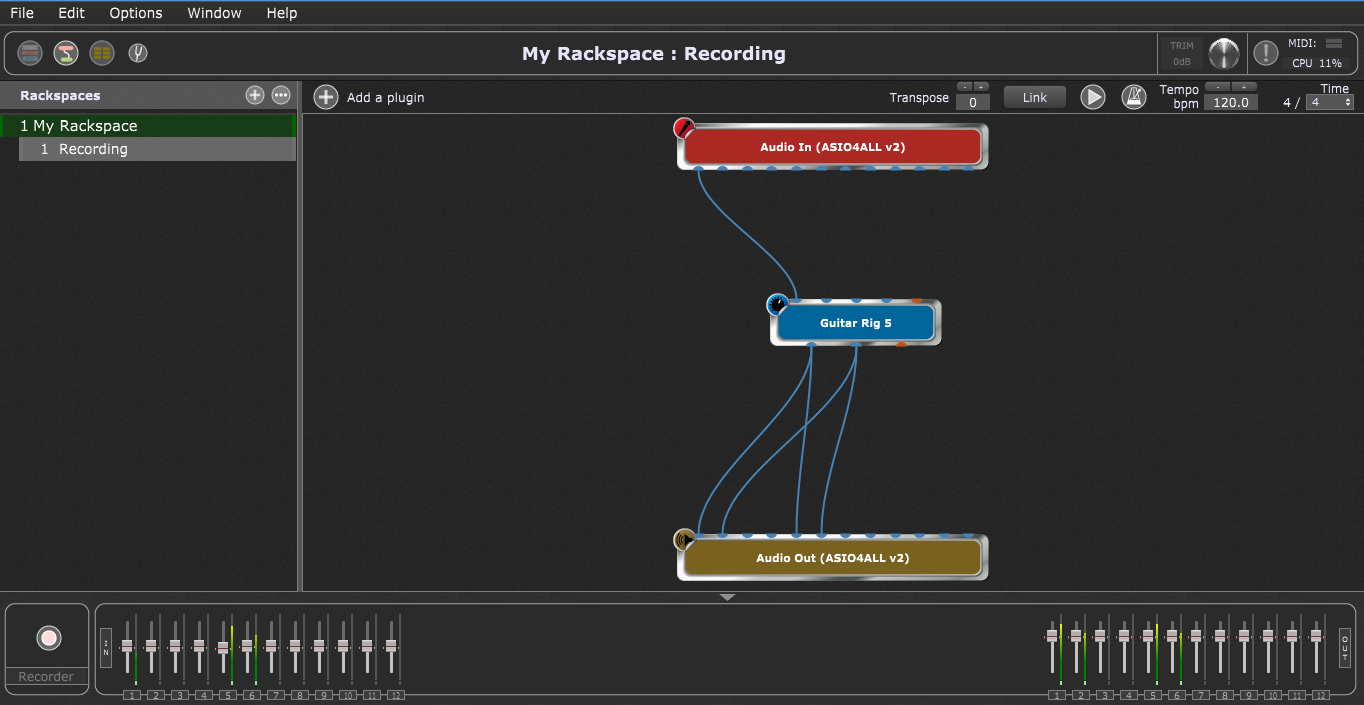Open the Options menu

tap(136, 13)
